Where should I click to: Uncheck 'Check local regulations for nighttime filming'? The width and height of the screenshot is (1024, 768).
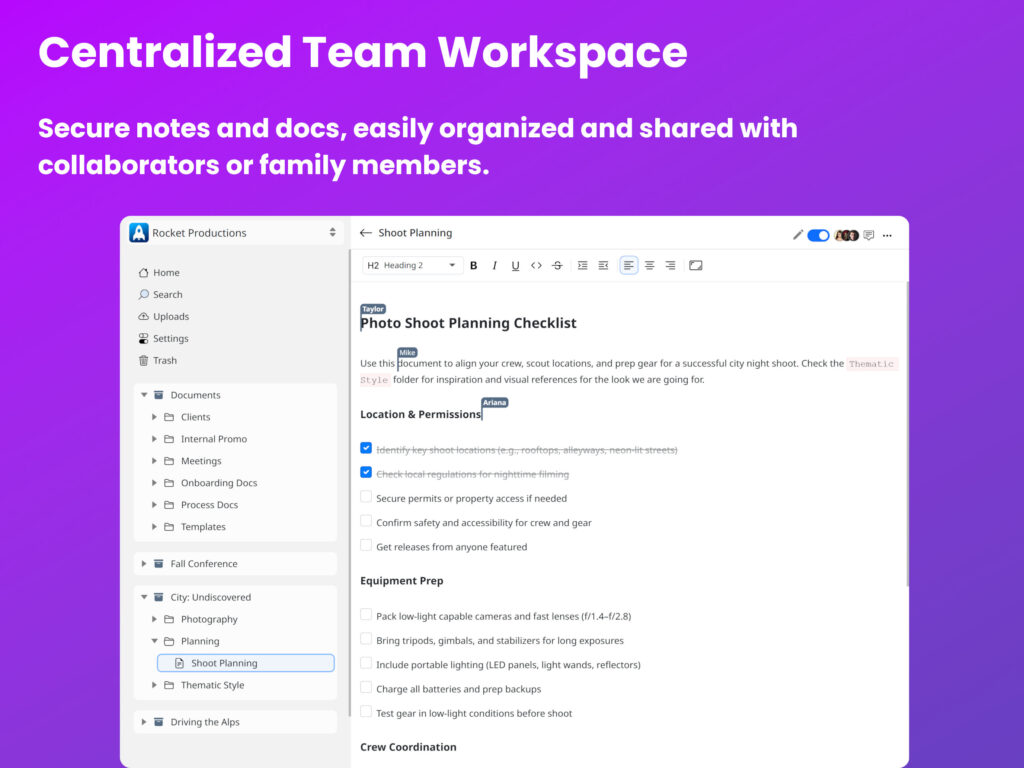click(366, 473)
